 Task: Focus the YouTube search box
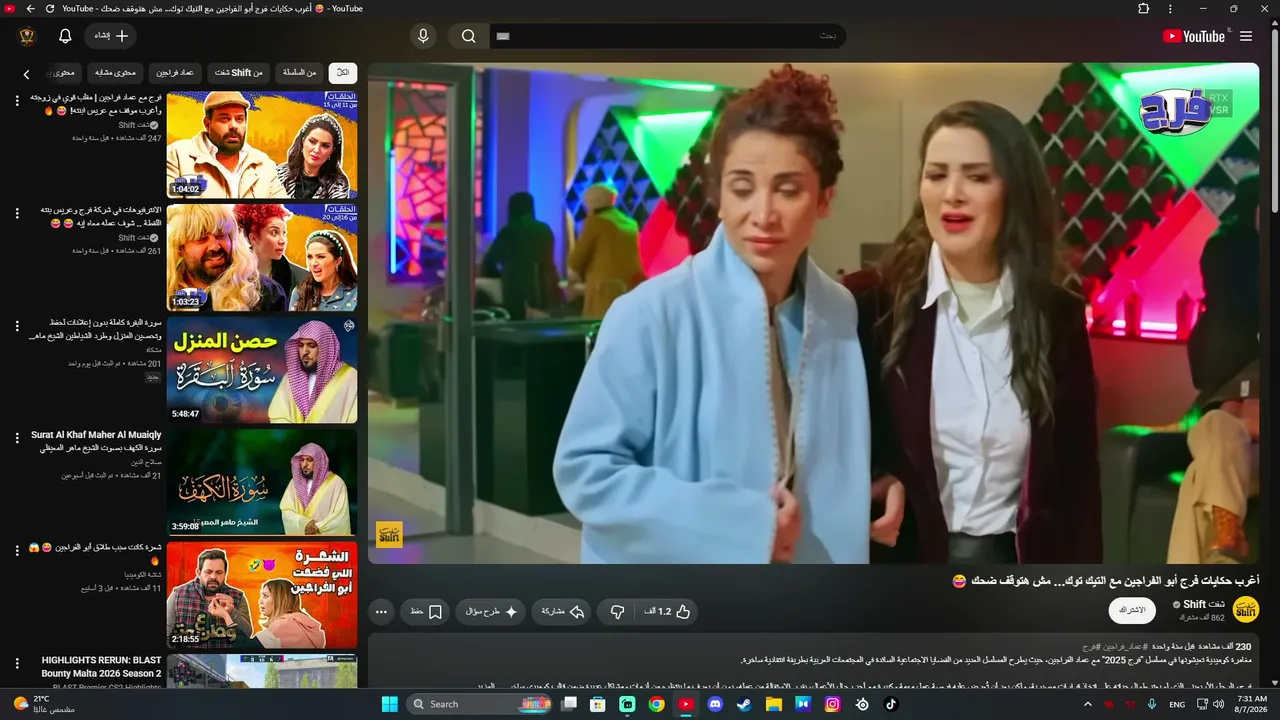tap(667, 36)
